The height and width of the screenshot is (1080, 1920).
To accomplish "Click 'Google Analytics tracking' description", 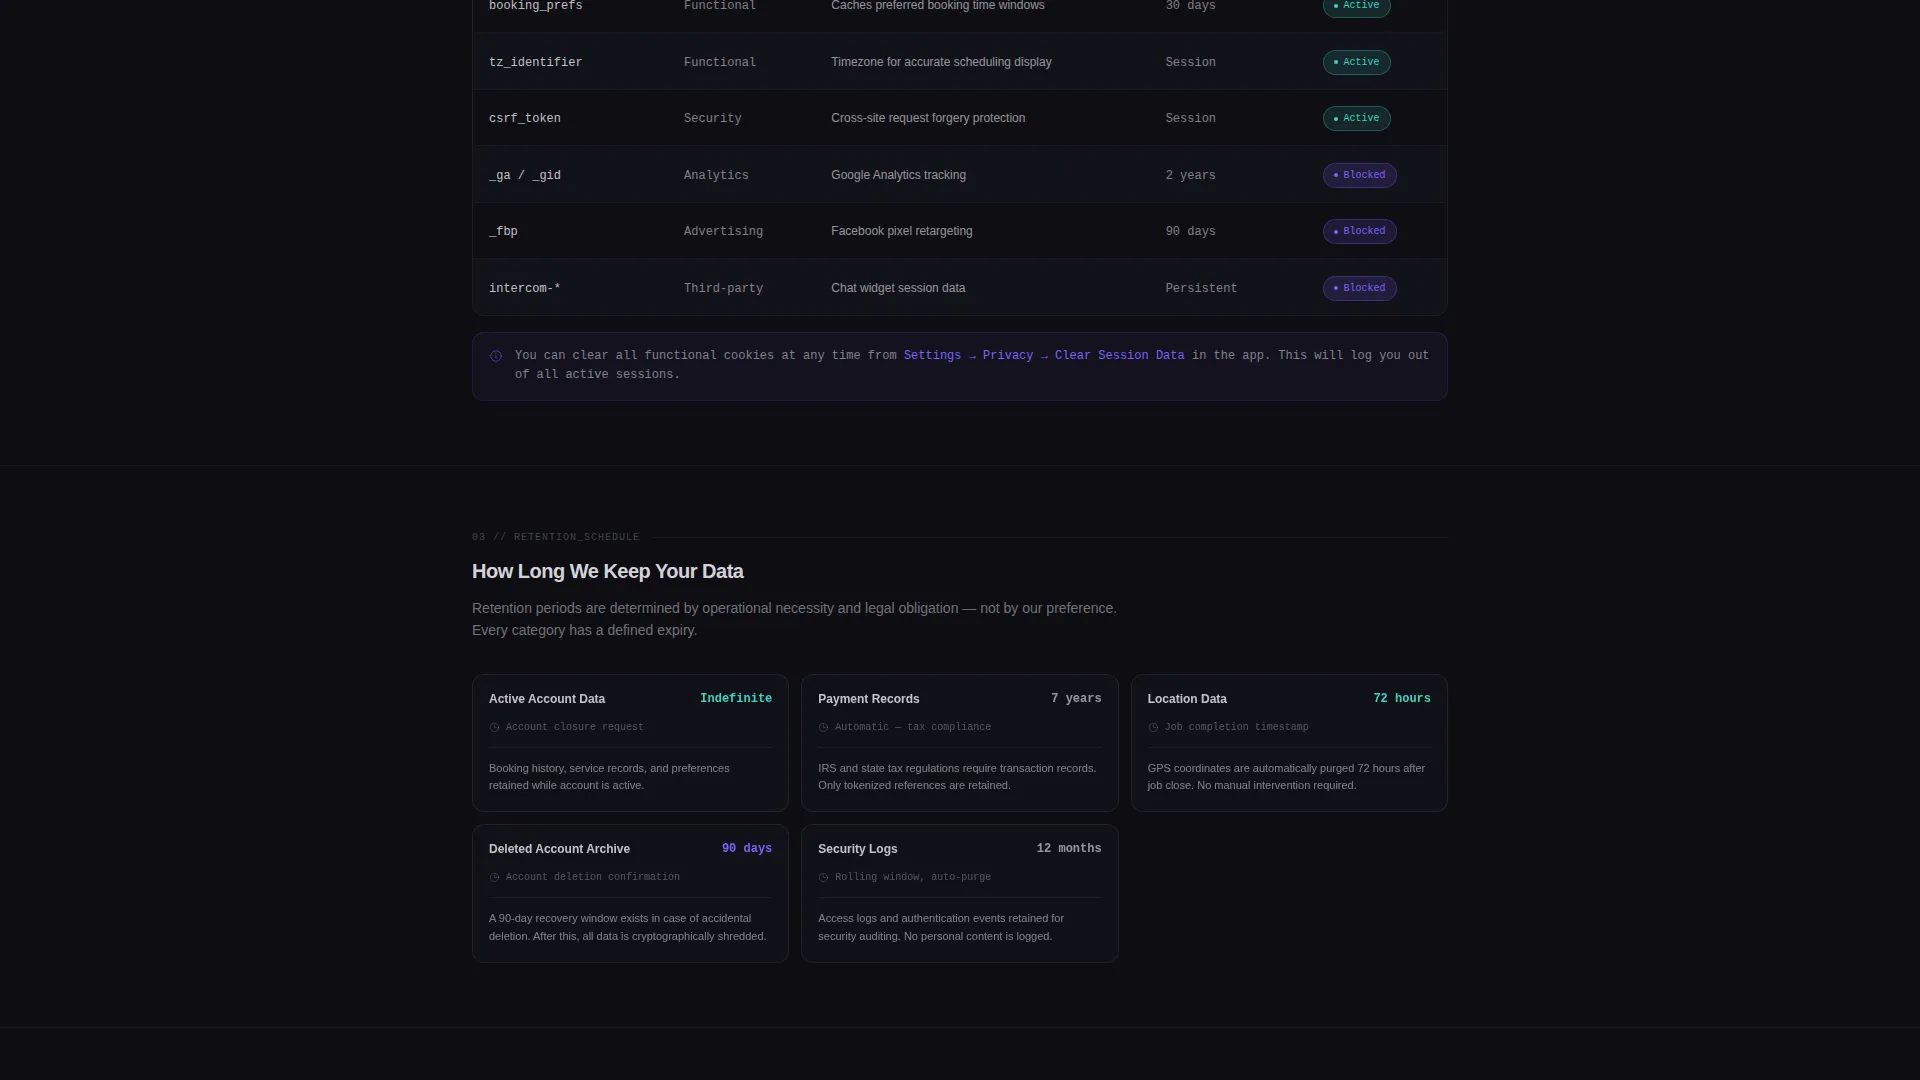I will 898,175.
